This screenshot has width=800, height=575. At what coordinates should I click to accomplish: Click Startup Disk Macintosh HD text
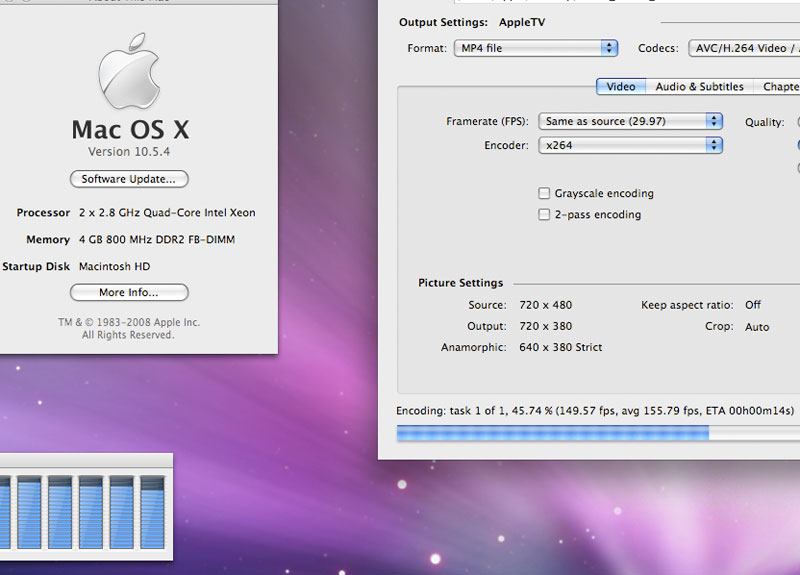coord(115,266)
